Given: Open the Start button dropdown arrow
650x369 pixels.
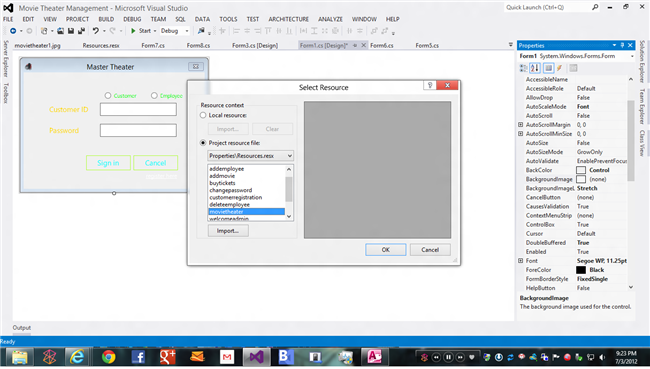Looking at the screenshot, I should 155,31.
